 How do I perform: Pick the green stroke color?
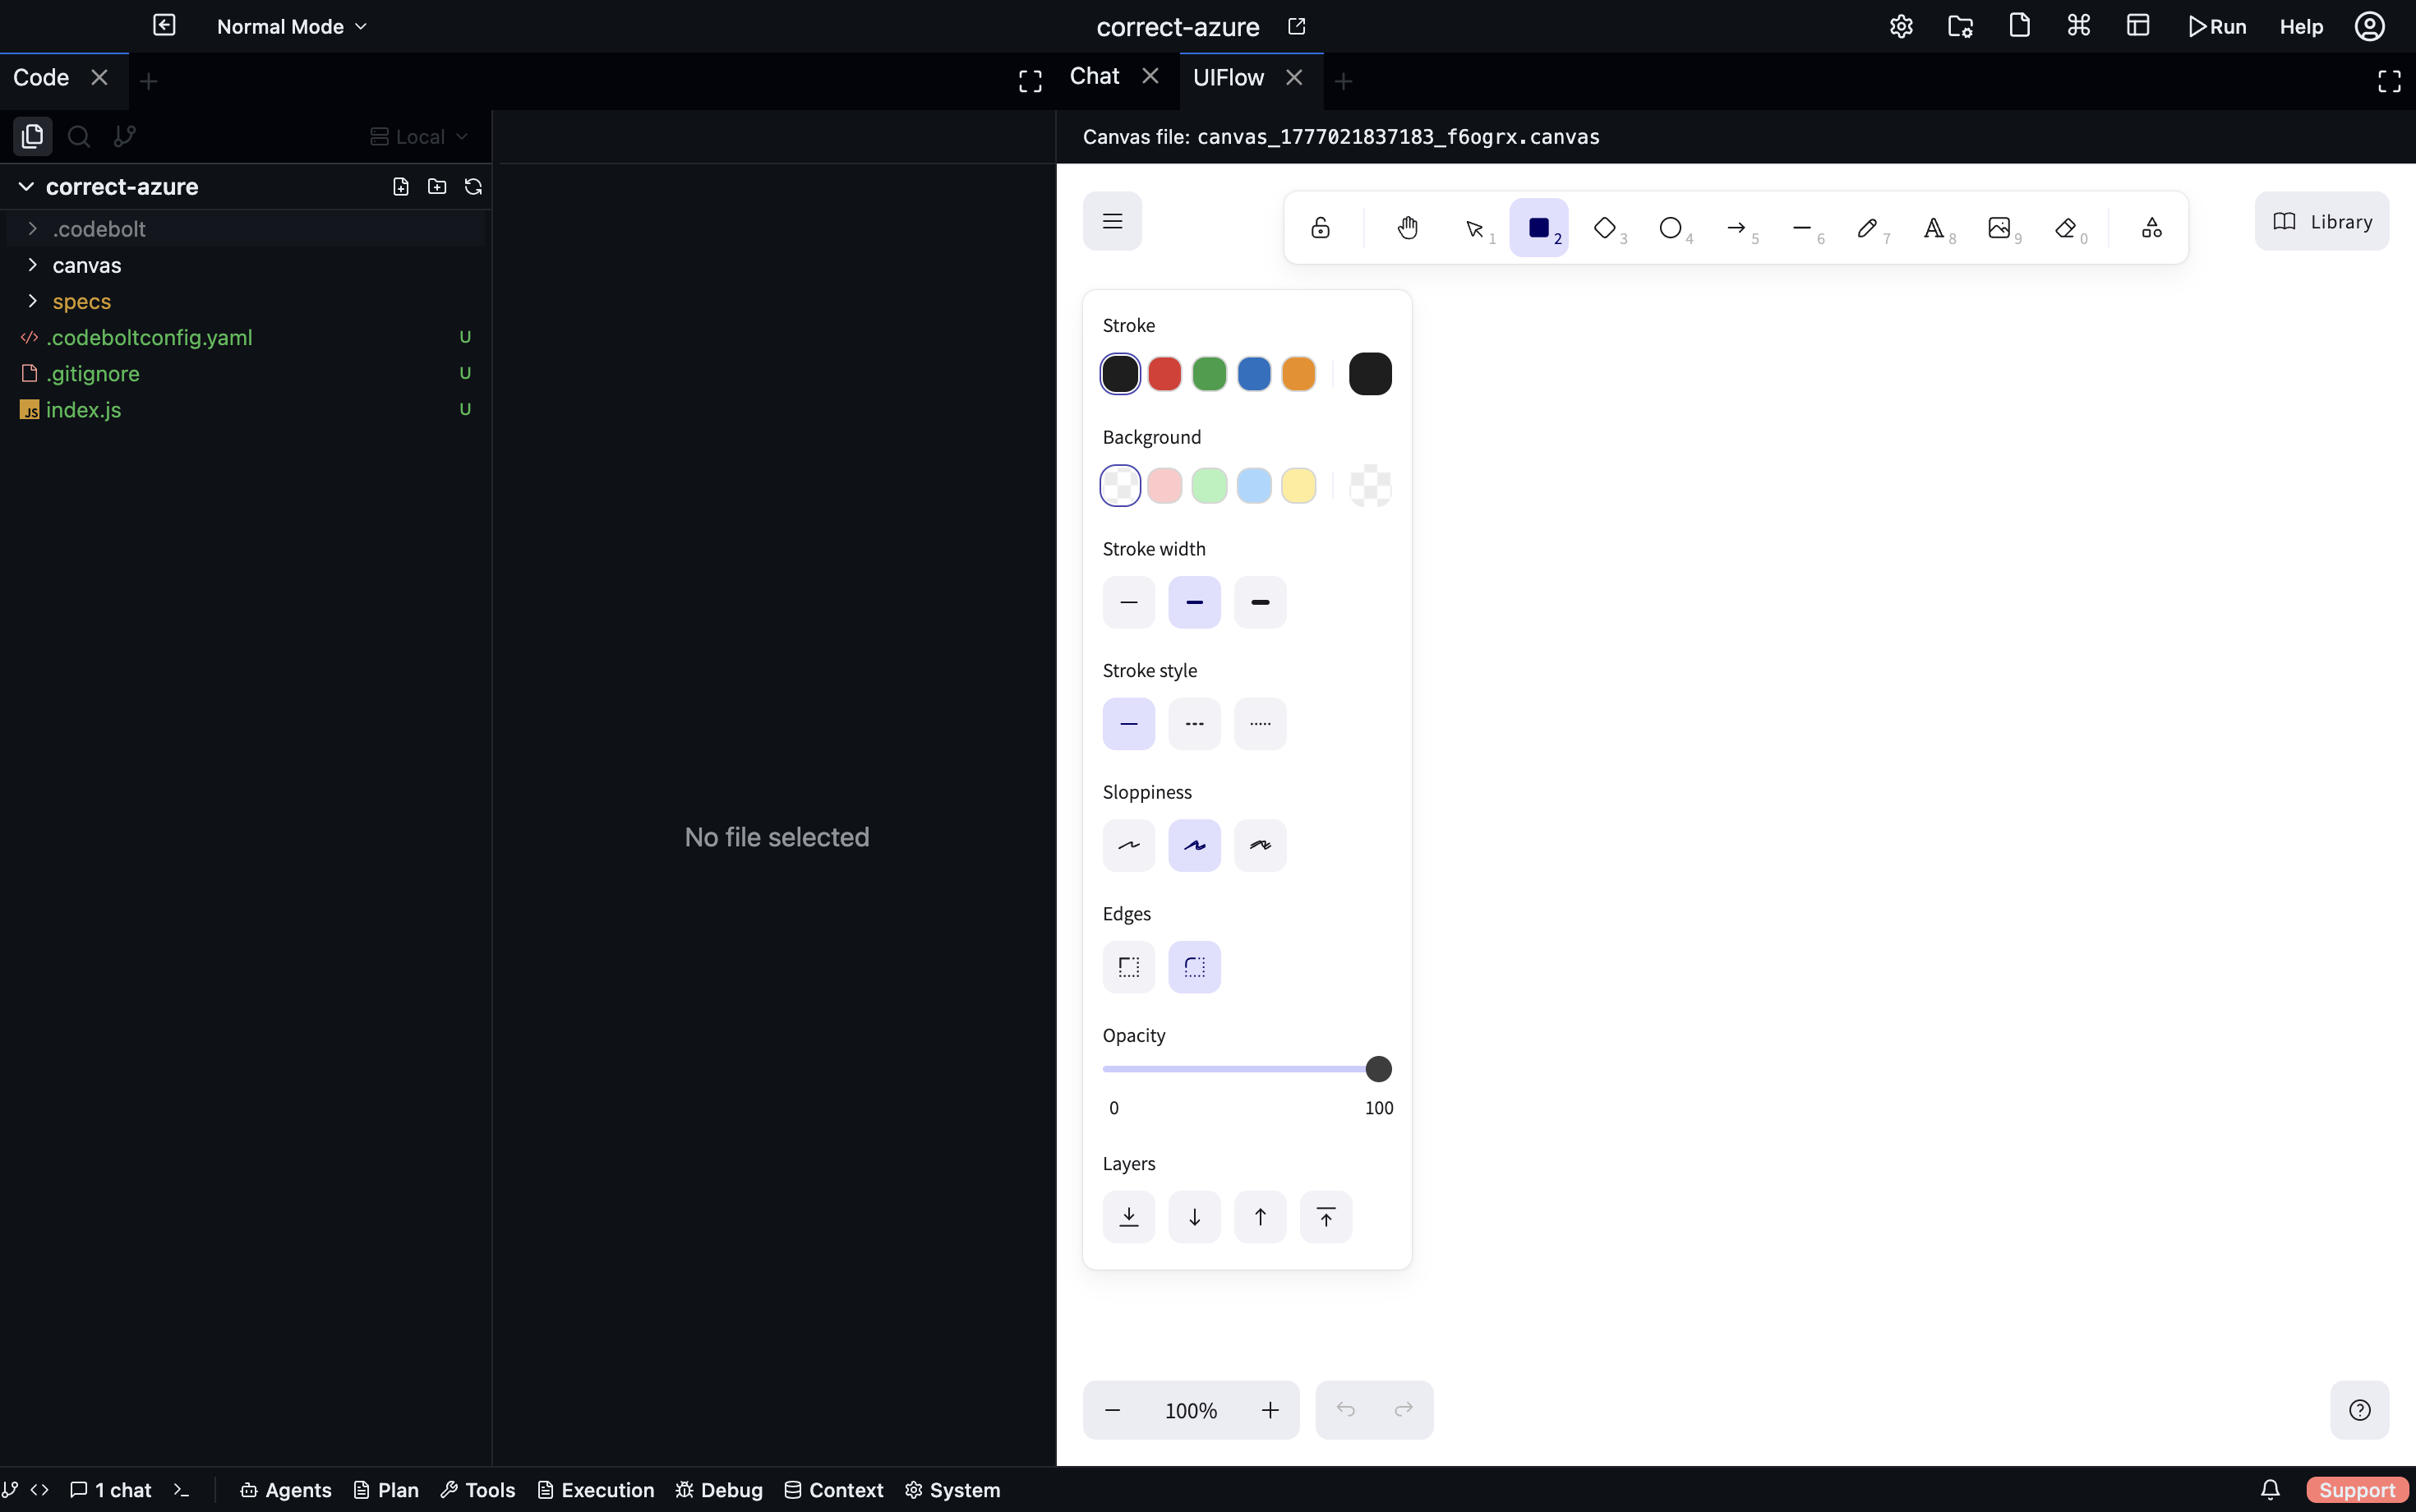point(1209,374)
